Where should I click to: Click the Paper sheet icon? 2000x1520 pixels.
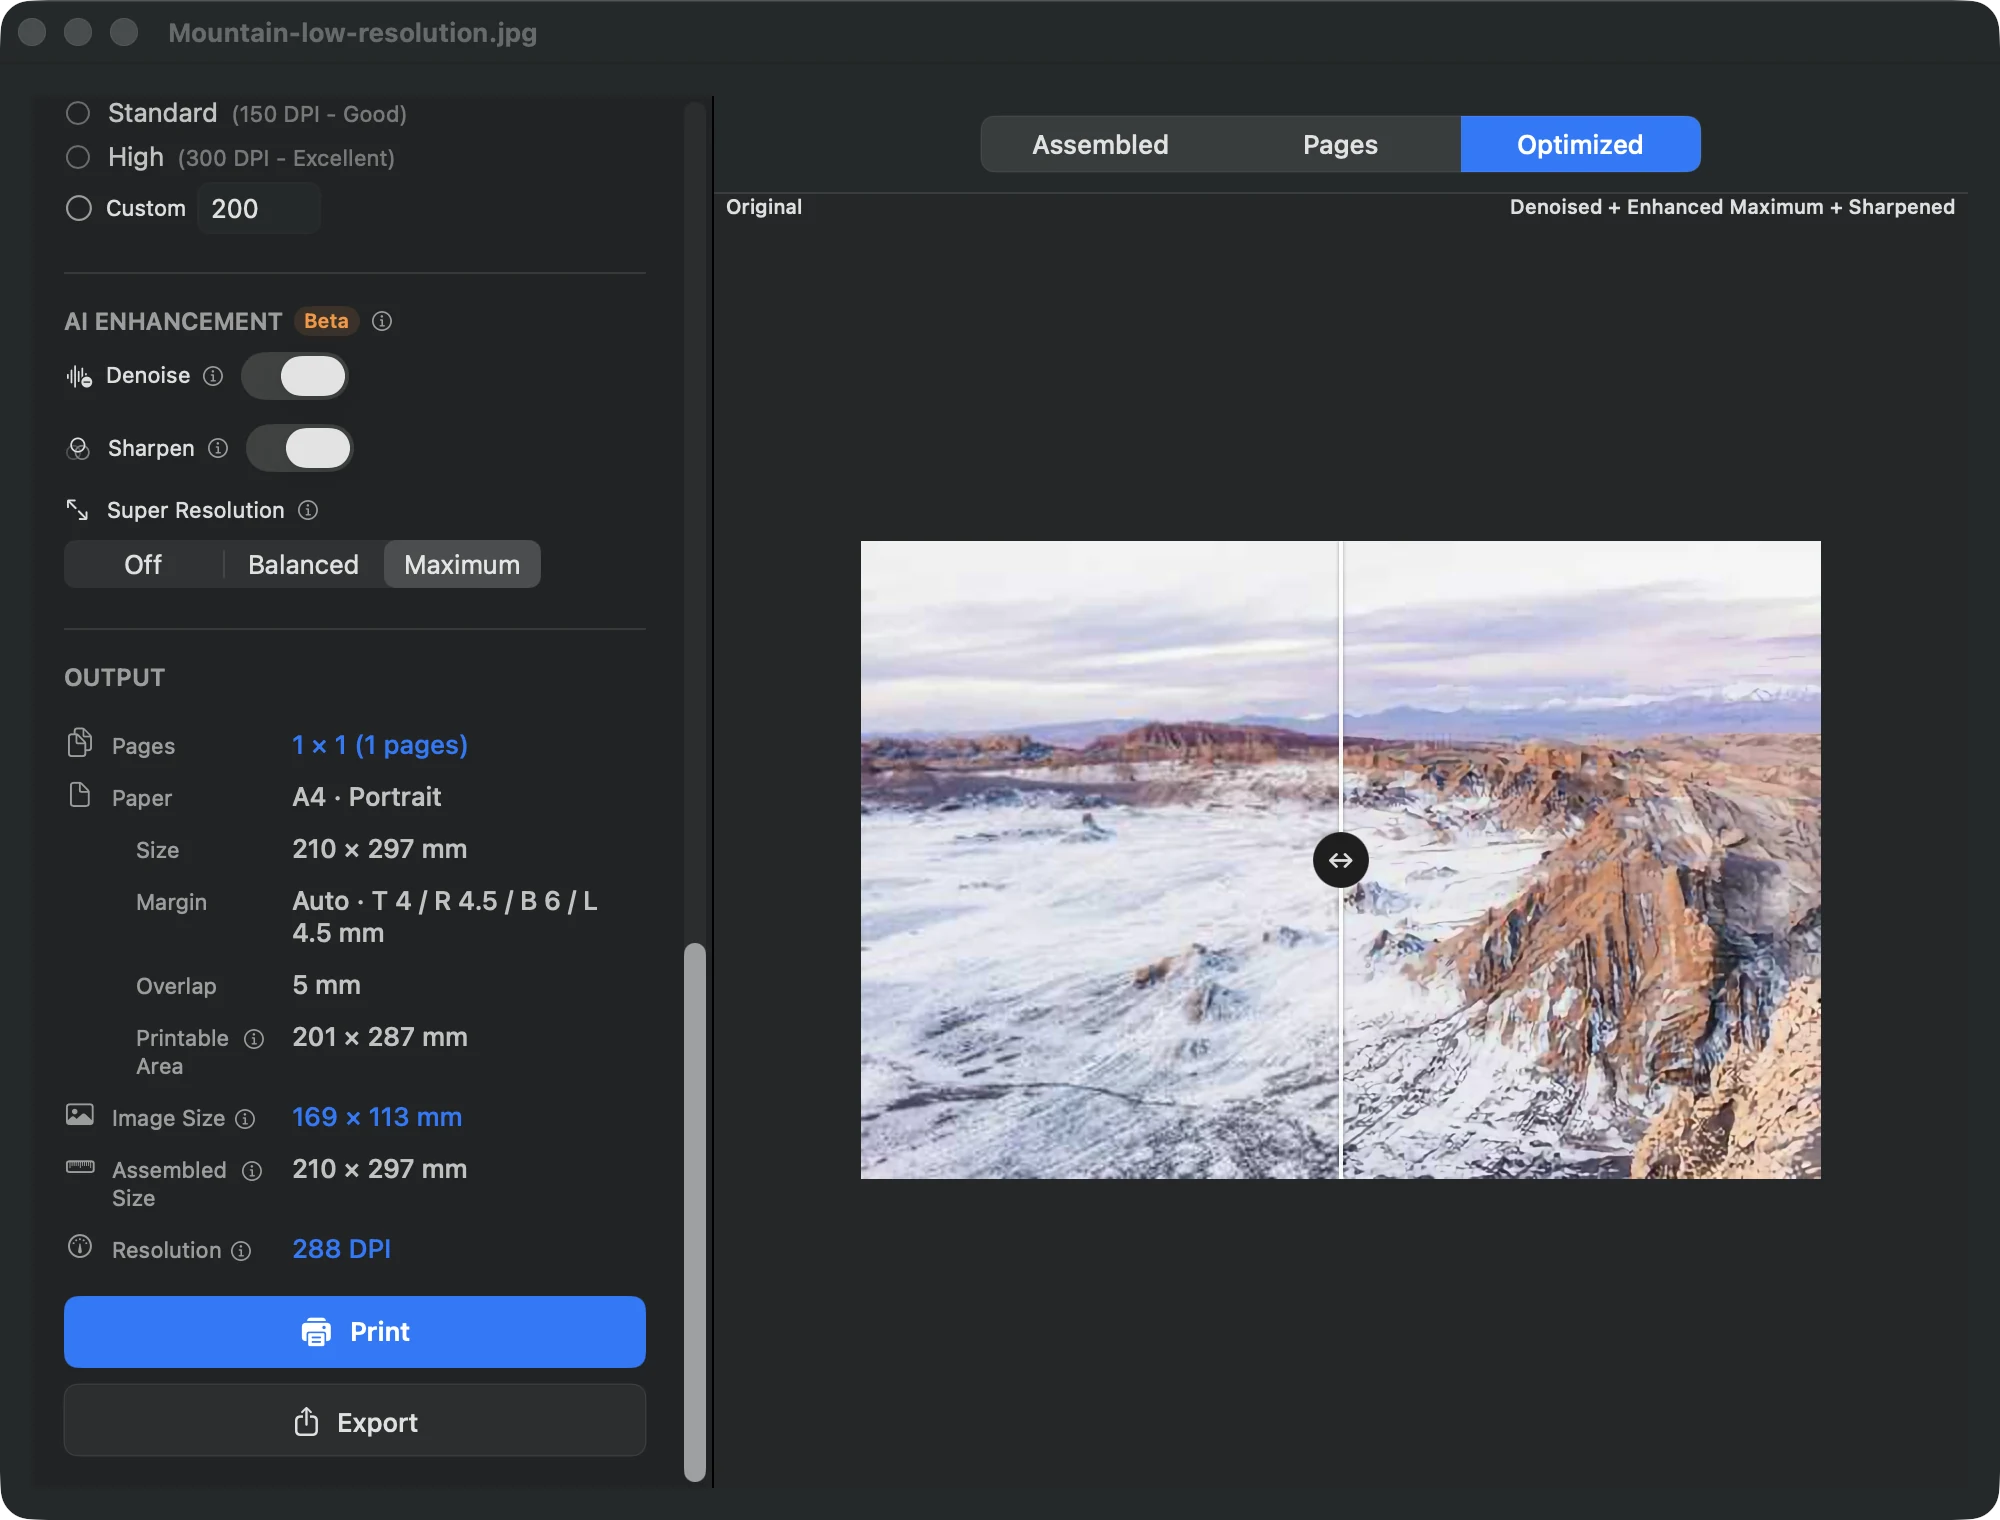coord(80,796)
